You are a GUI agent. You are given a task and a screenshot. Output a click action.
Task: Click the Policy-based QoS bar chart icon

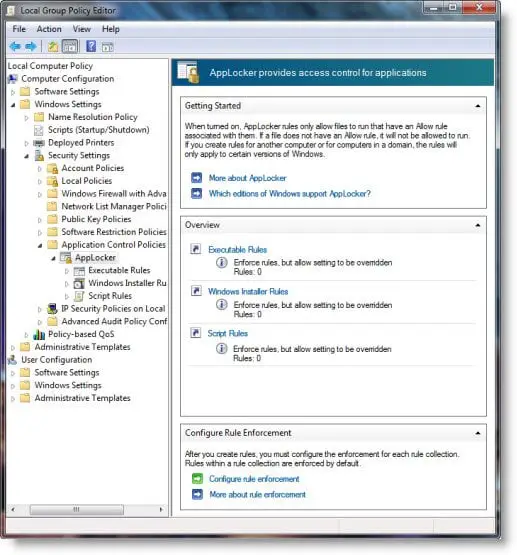click(39, 334)
